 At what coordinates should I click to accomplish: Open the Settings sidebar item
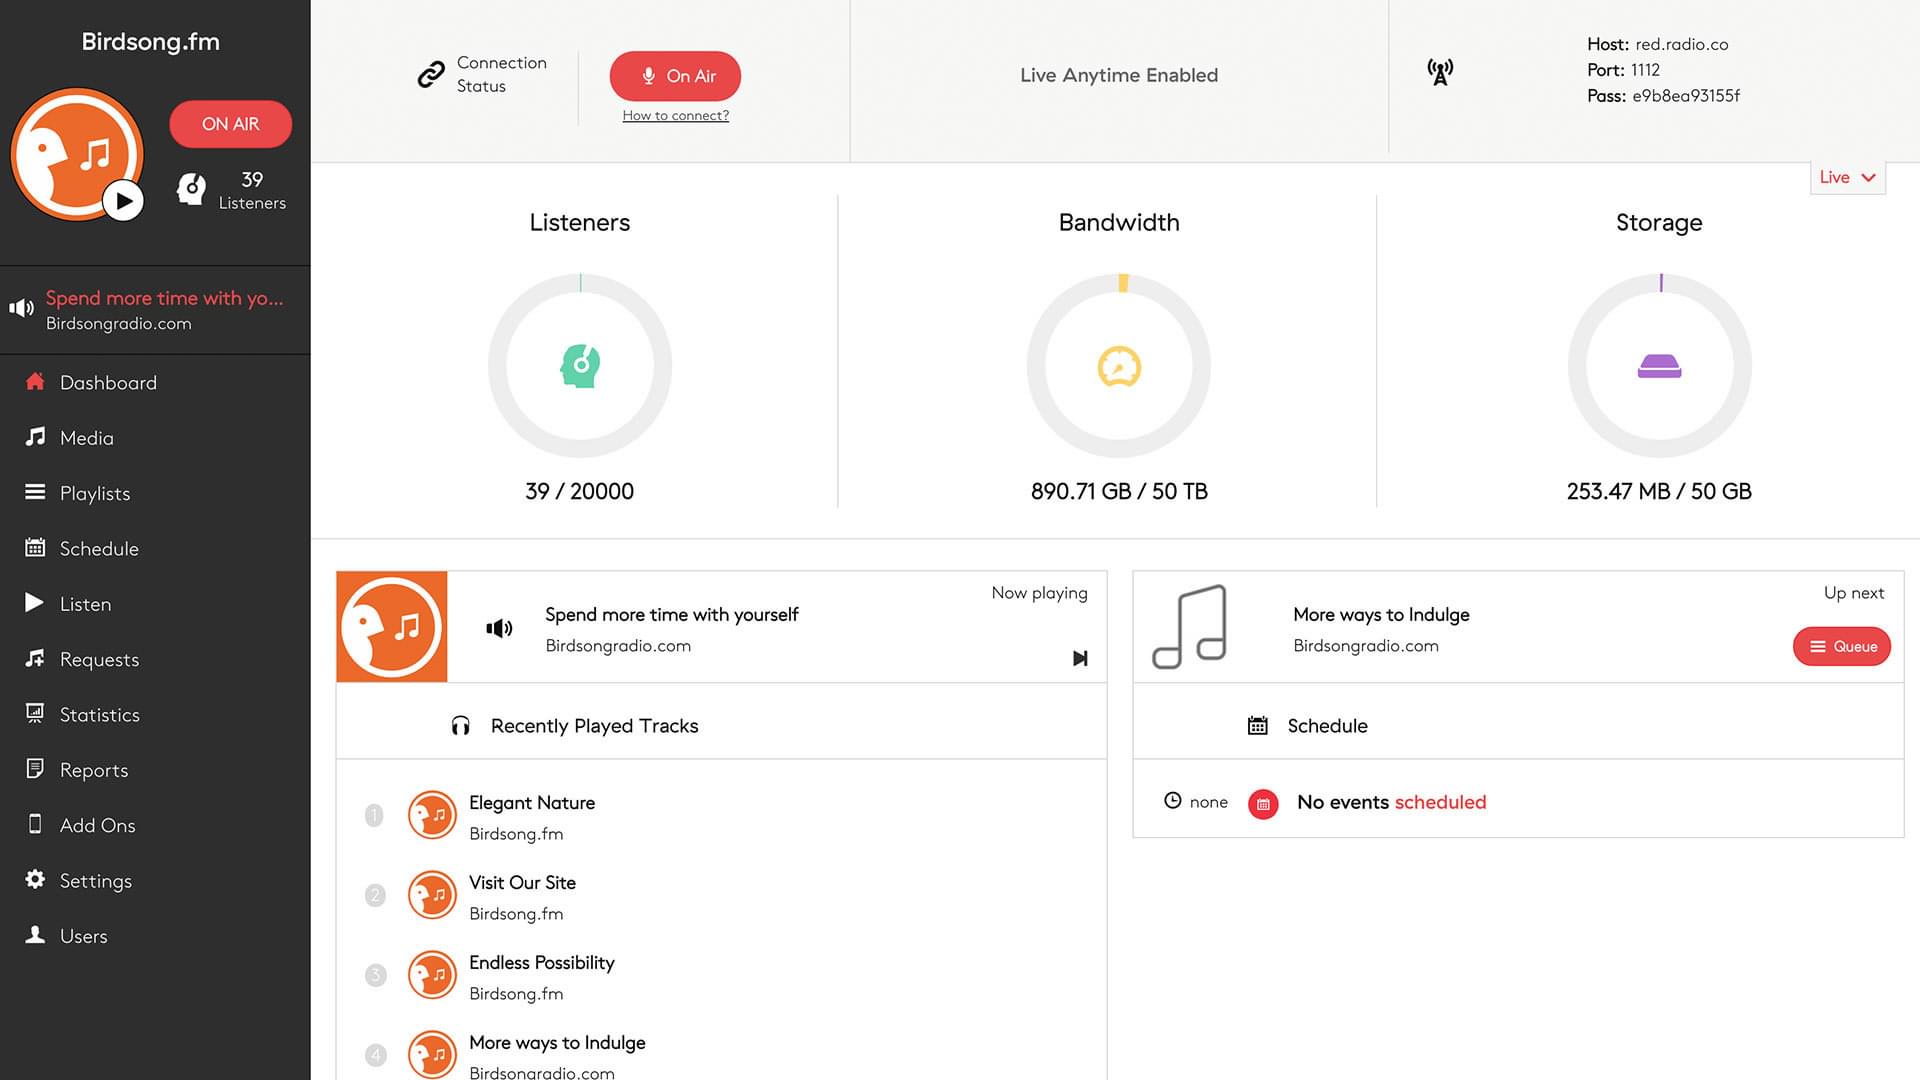point(95,881)
